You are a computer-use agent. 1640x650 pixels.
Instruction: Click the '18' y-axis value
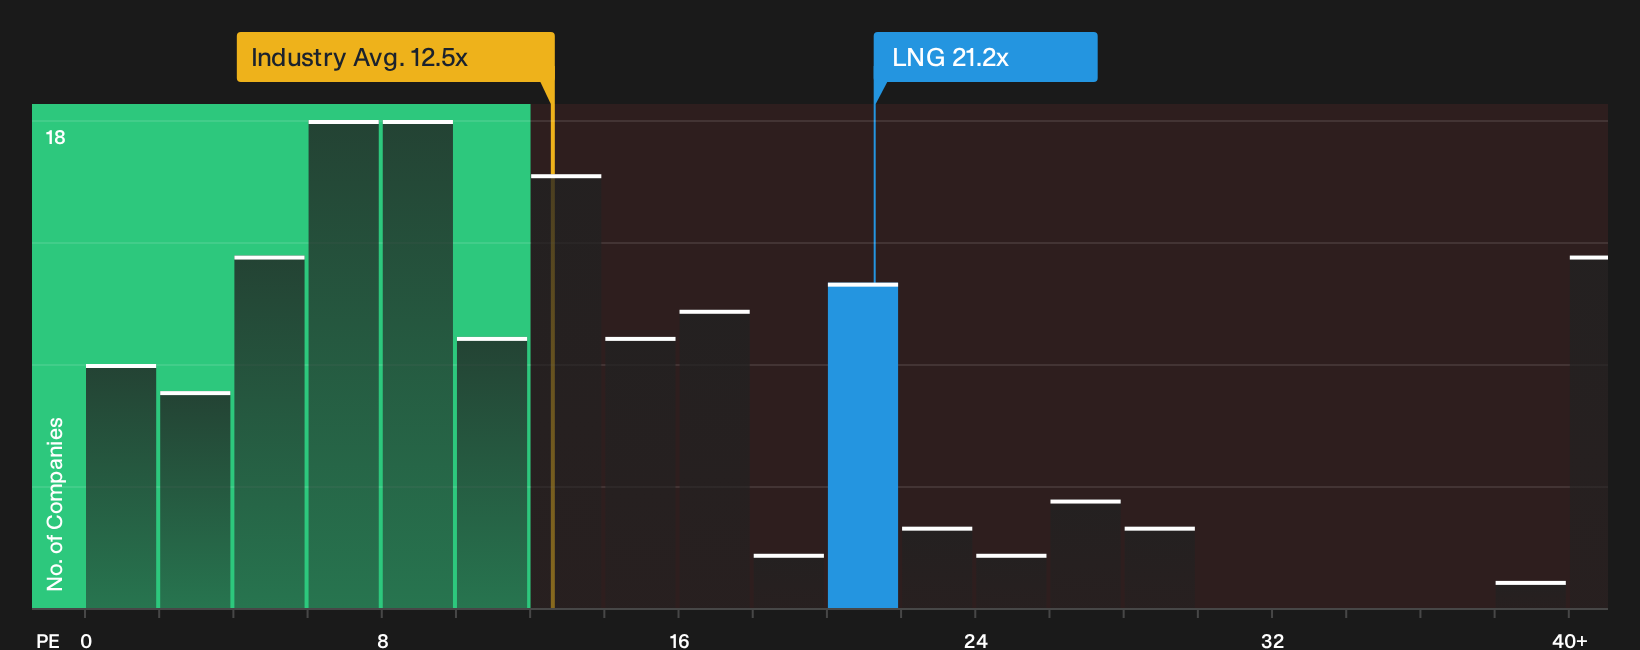55,137
